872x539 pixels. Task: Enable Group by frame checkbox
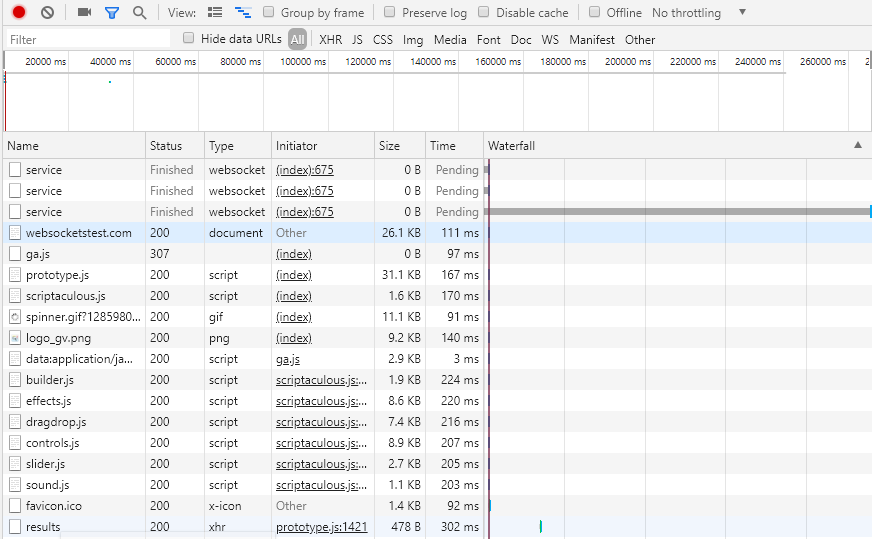tap(268, 12)
